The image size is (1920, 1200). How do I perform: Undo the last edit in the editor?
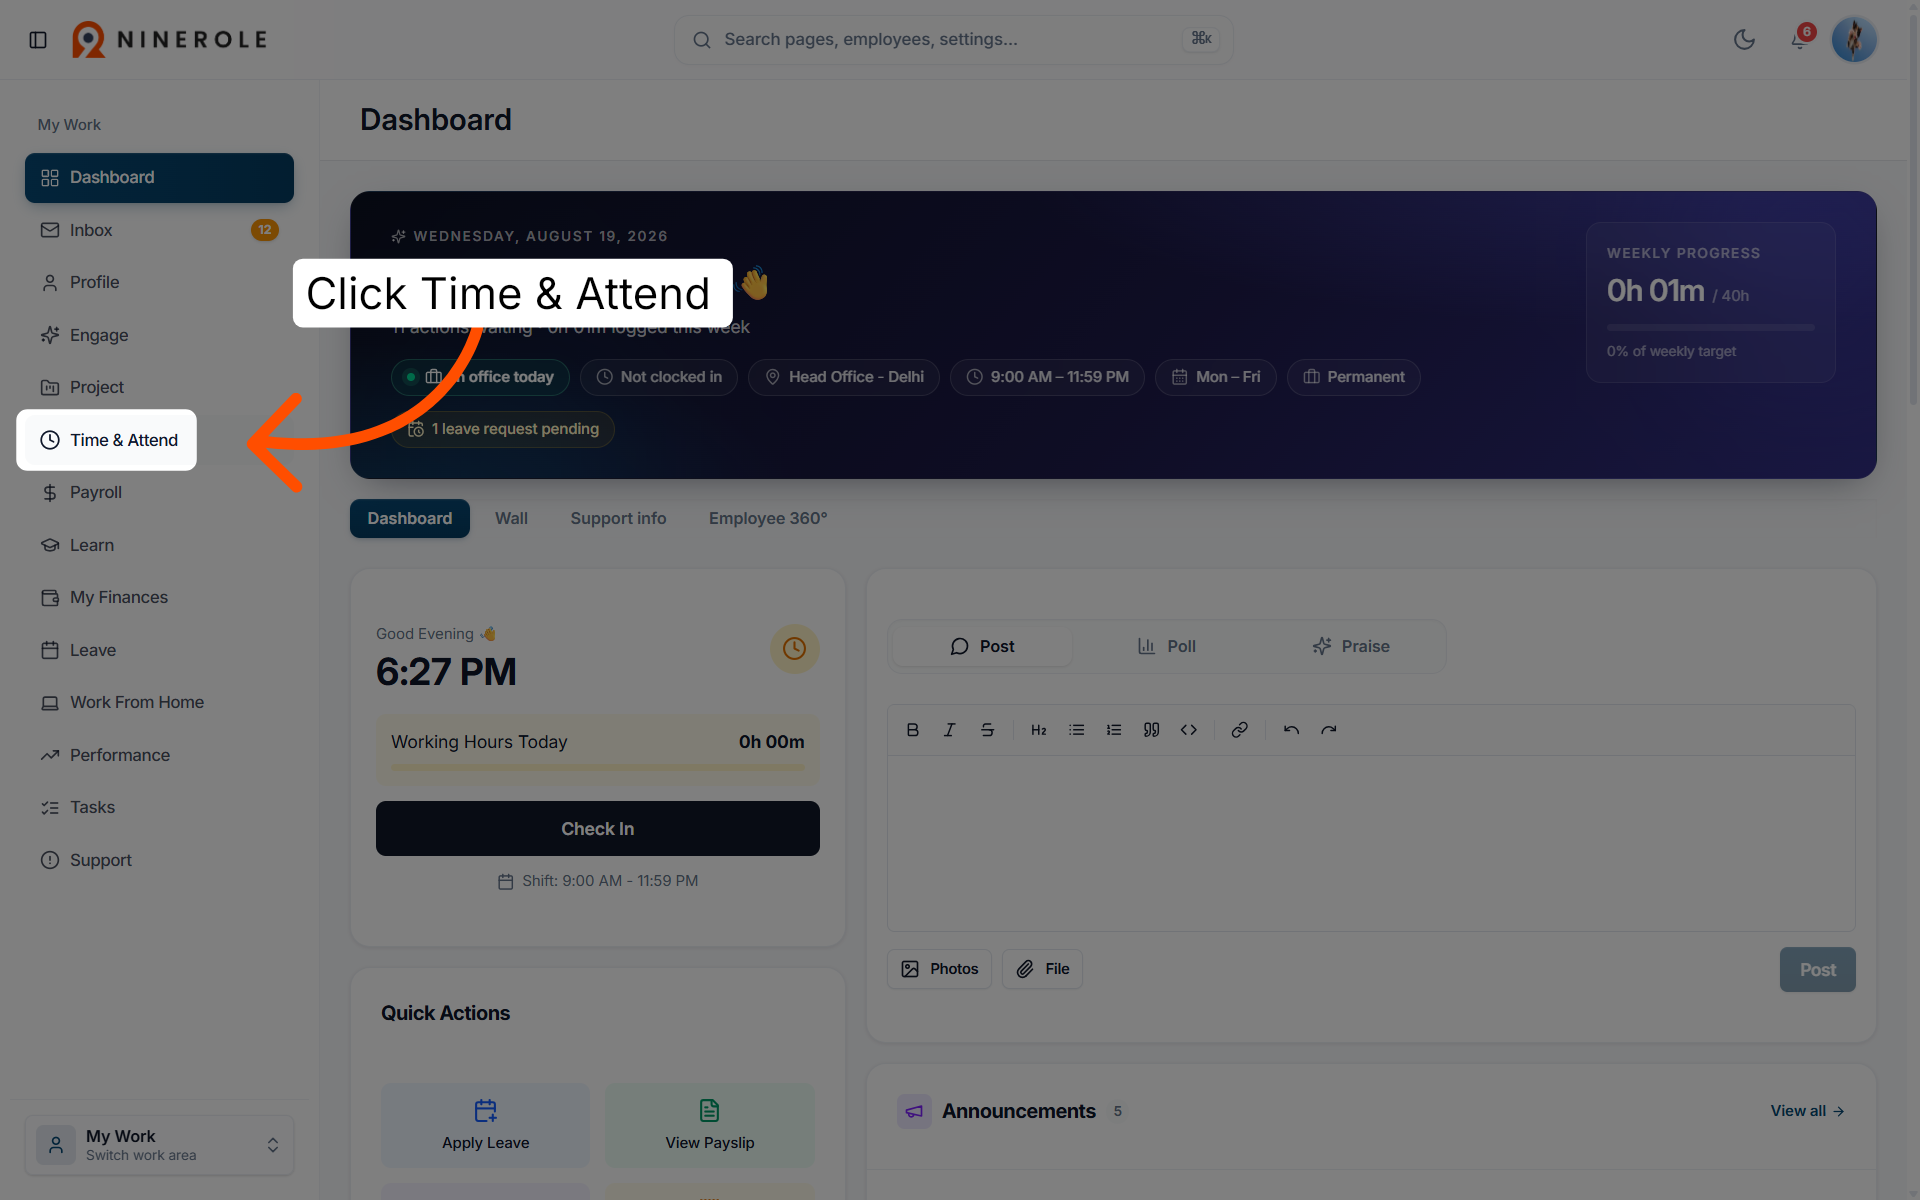[1291, 730]
